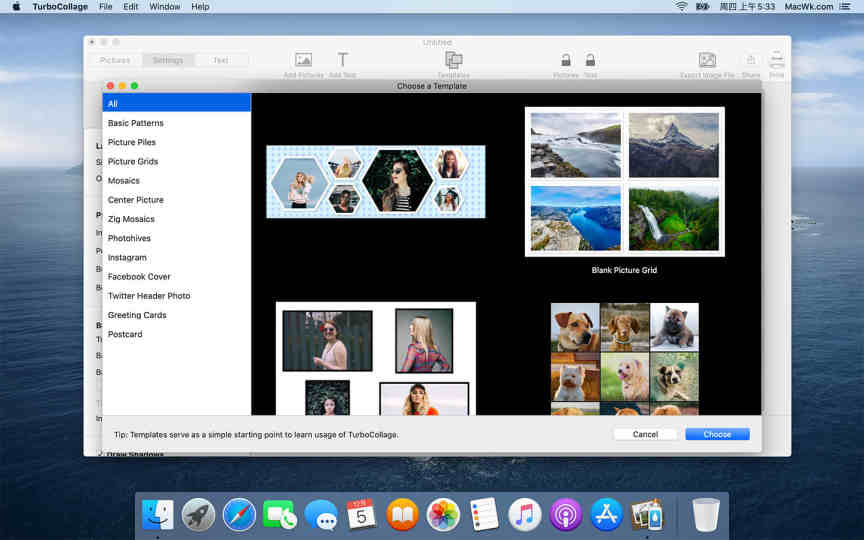This screenshot has height=540, width=864.
Task: Select the Mosaics category
Action: [x=176, y=181]
